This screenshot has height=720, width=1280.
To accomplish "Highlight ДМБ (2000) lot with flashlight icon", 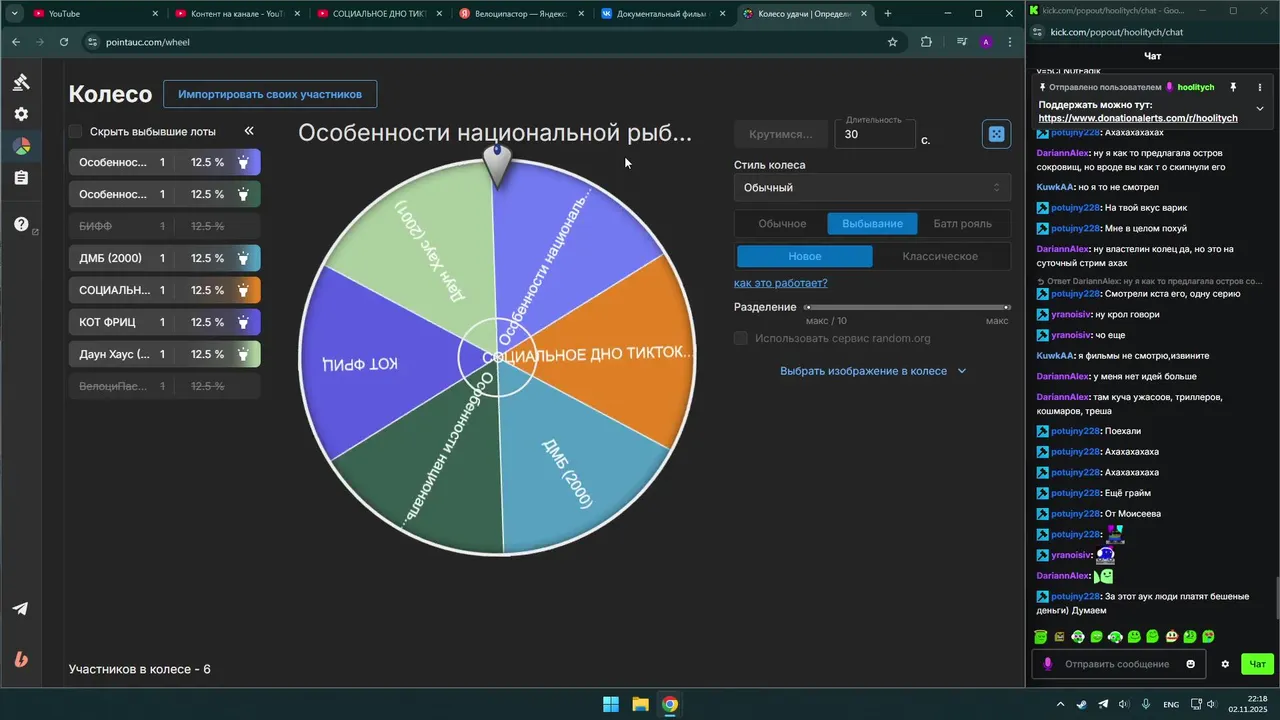I will pos(243,258).
